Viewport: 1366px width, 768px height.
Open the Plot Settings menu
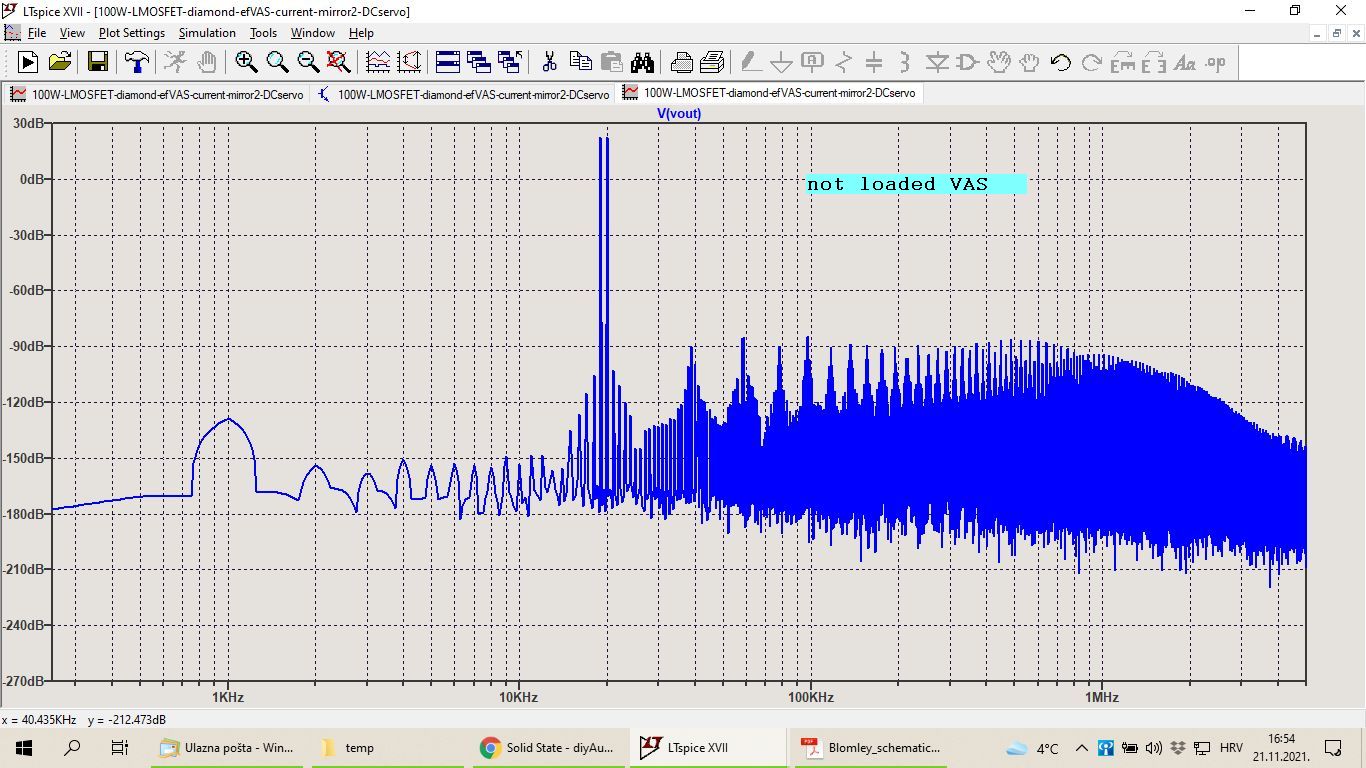pyautogui.click(x=131, y=33)
